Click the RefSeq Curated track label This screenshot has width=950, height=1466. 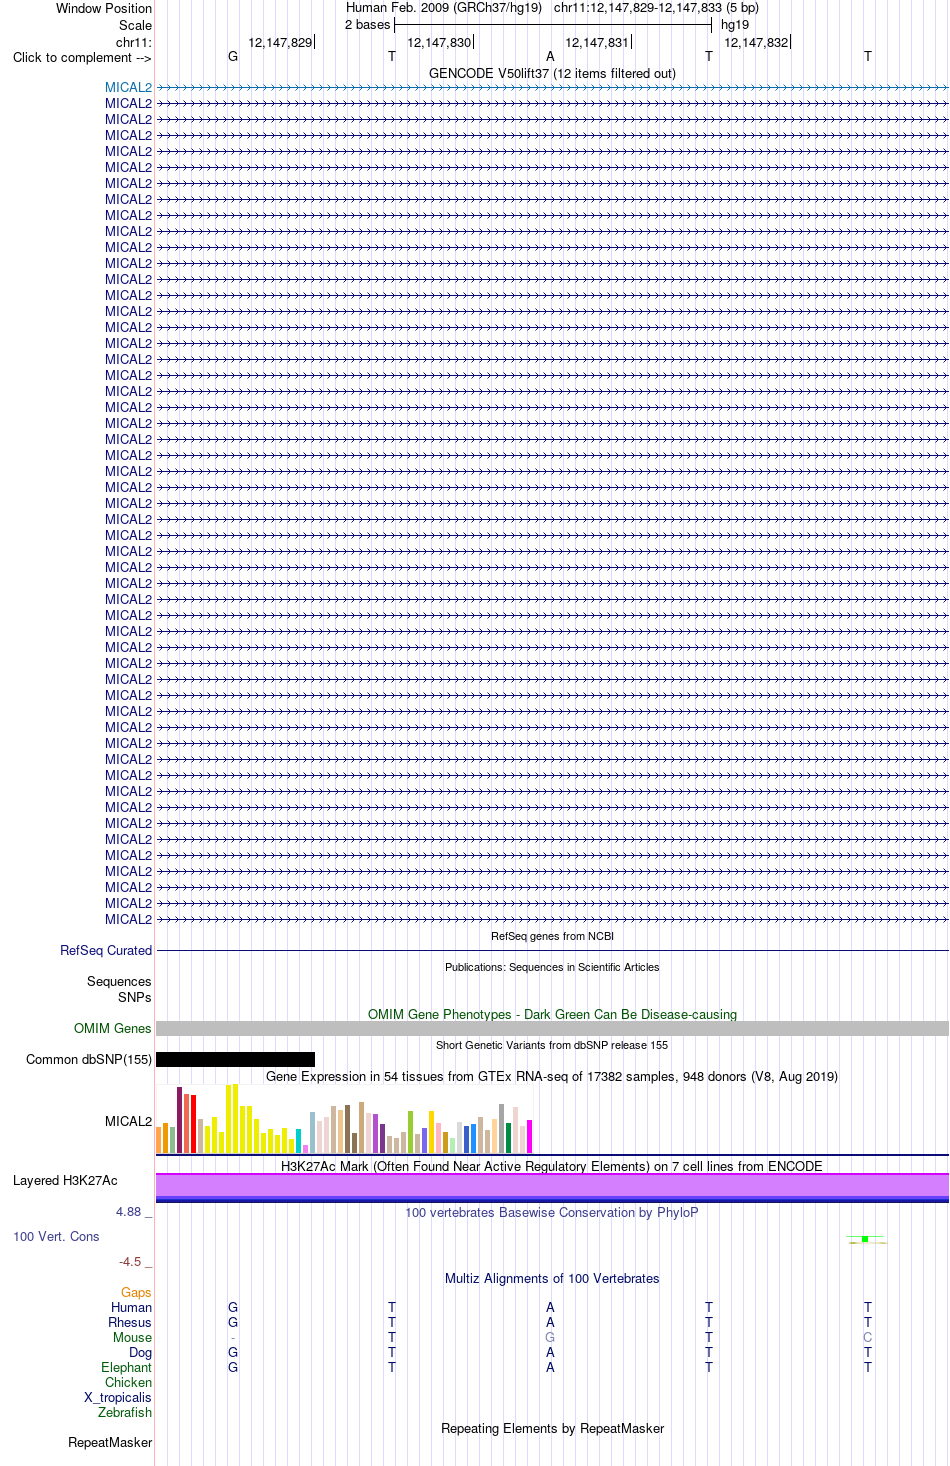(x=106, y=950)
